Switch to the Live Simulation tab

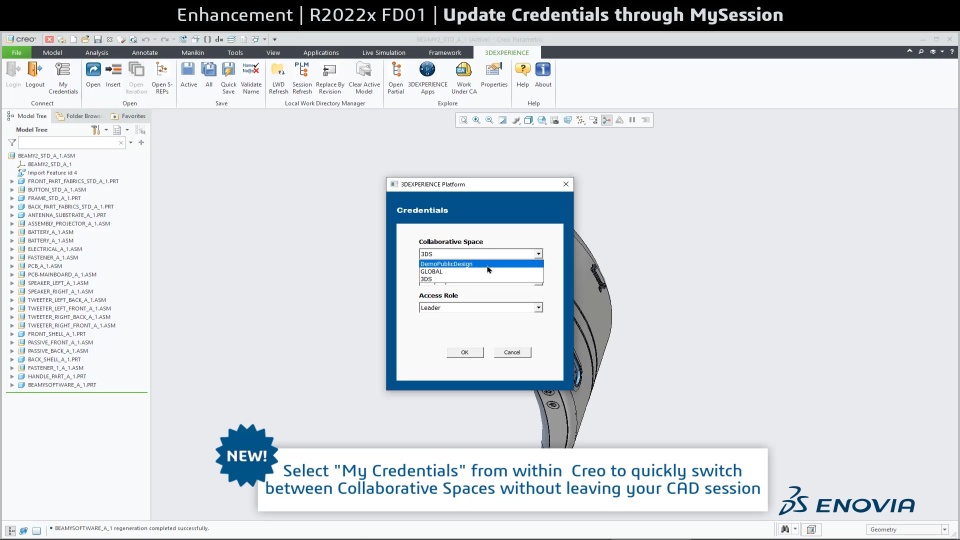(x=384, y=53)
